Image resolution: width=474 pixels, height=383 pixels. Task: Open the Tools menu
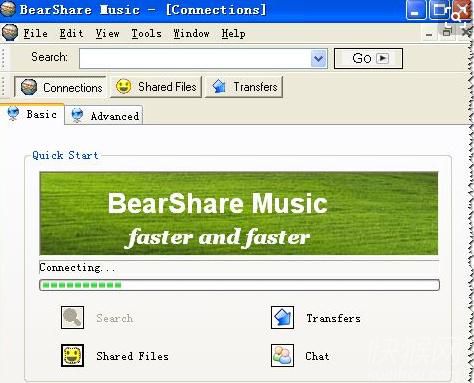coord(146,33)
